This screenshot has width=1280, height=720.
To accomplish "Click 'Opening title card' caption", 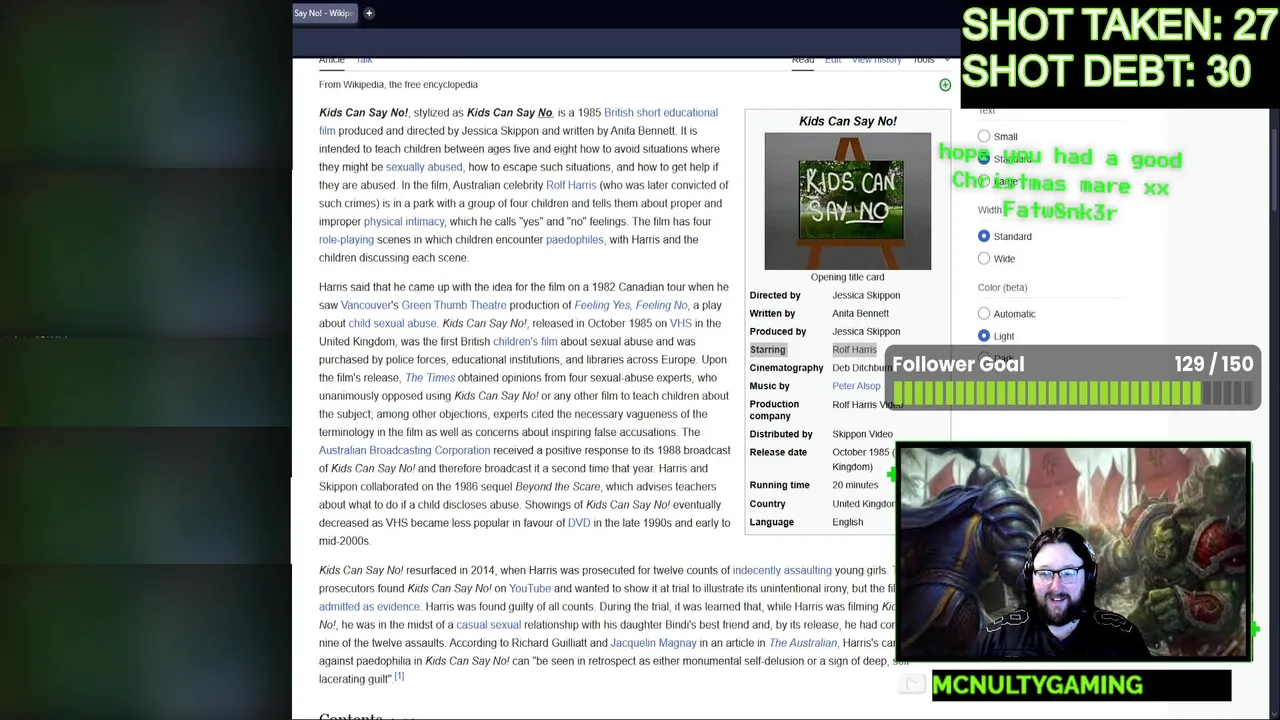I will tap(847, 277).
